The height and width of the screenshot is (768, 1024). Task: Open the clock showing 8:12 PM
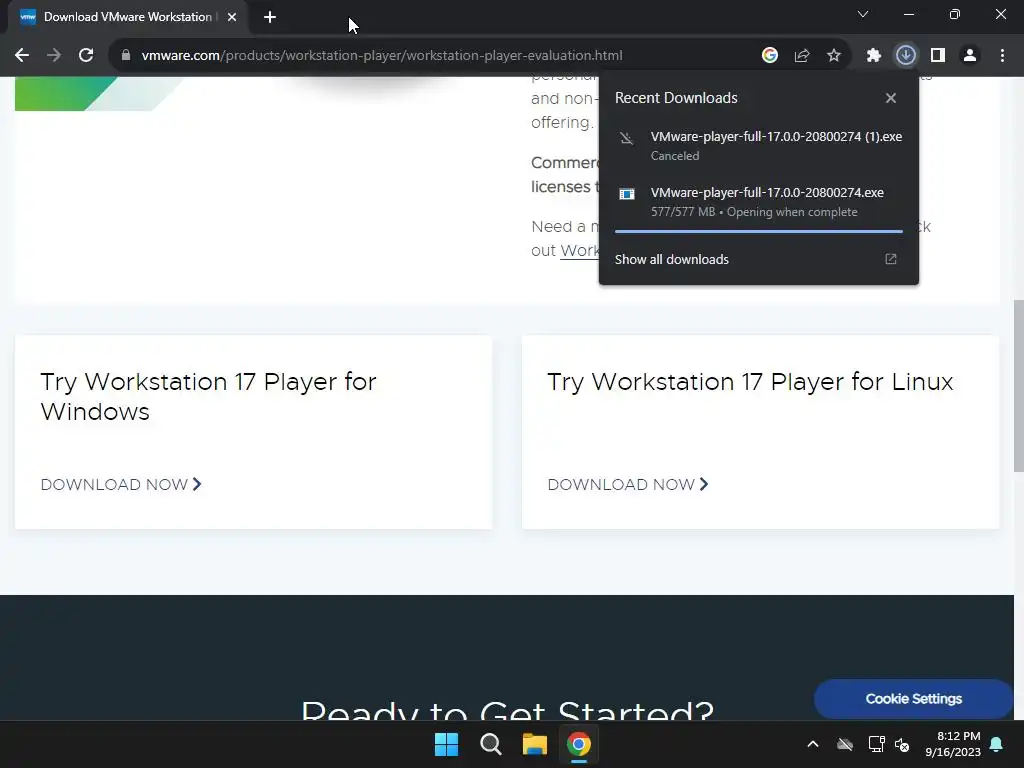(x=953, y=744)
